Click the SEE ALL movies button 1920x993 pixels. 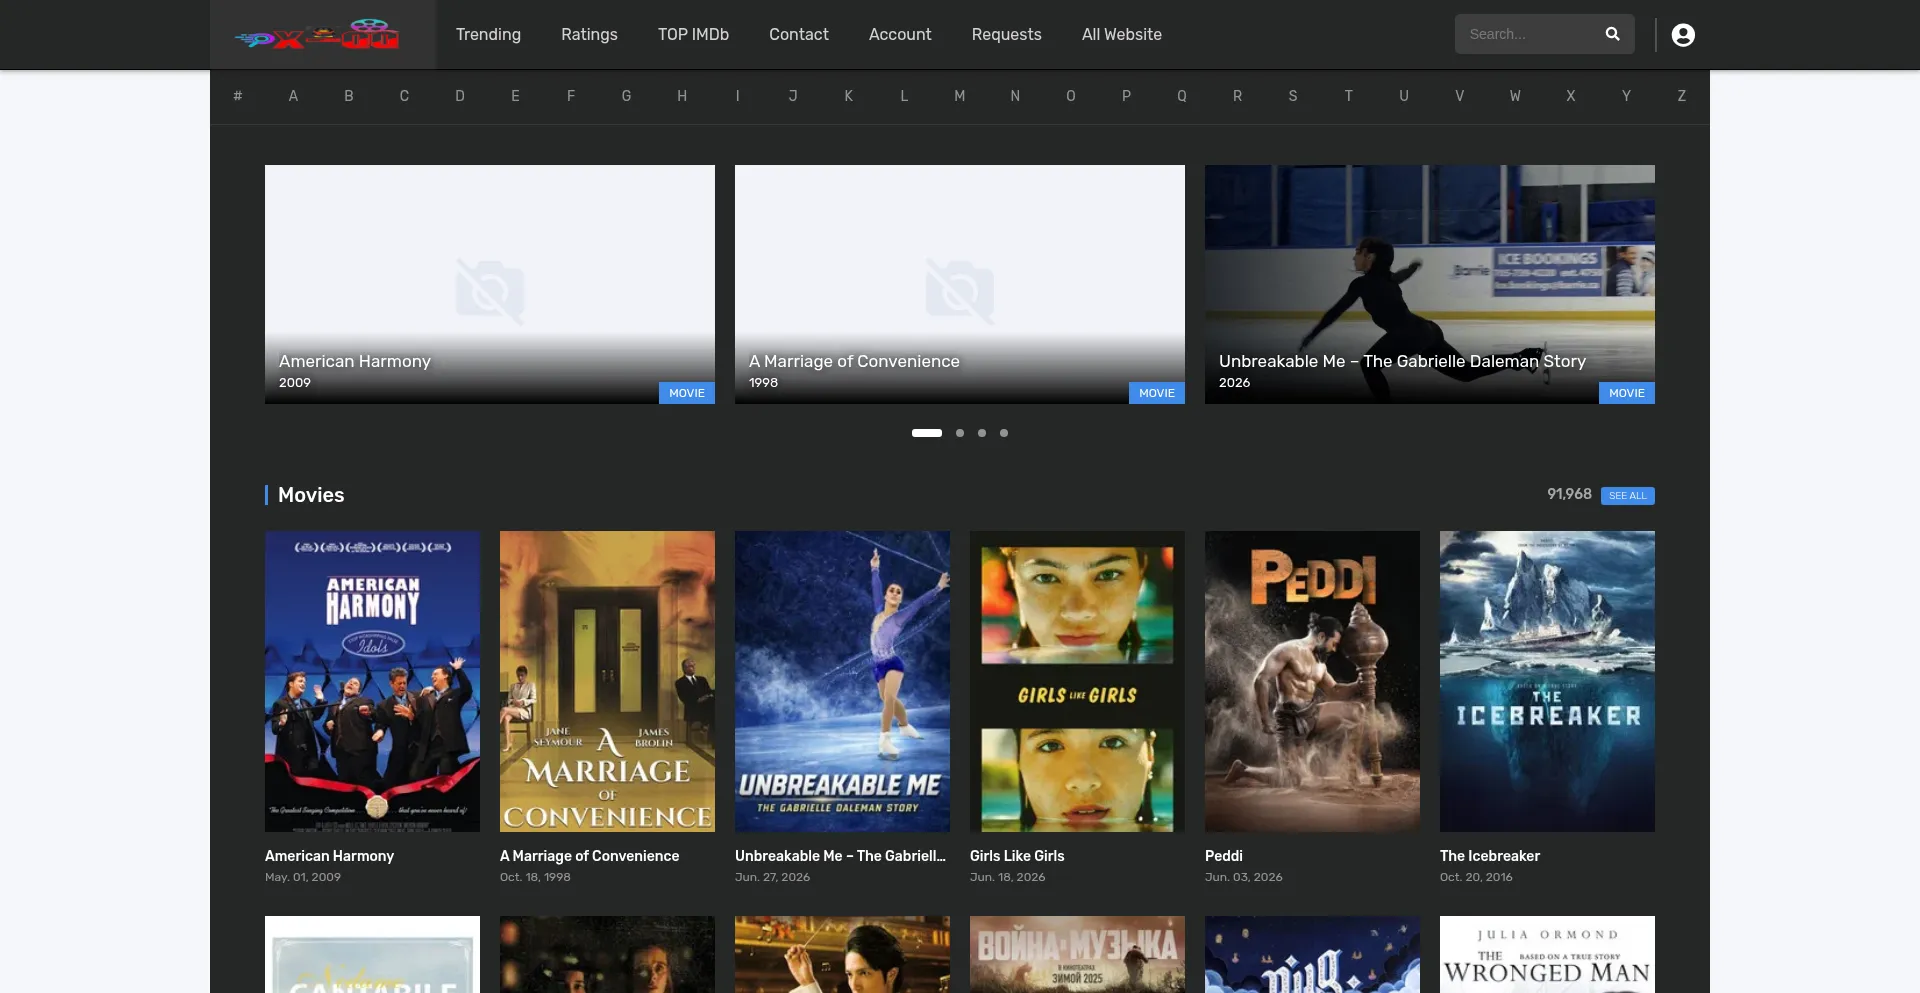(x=1627, y=496)
